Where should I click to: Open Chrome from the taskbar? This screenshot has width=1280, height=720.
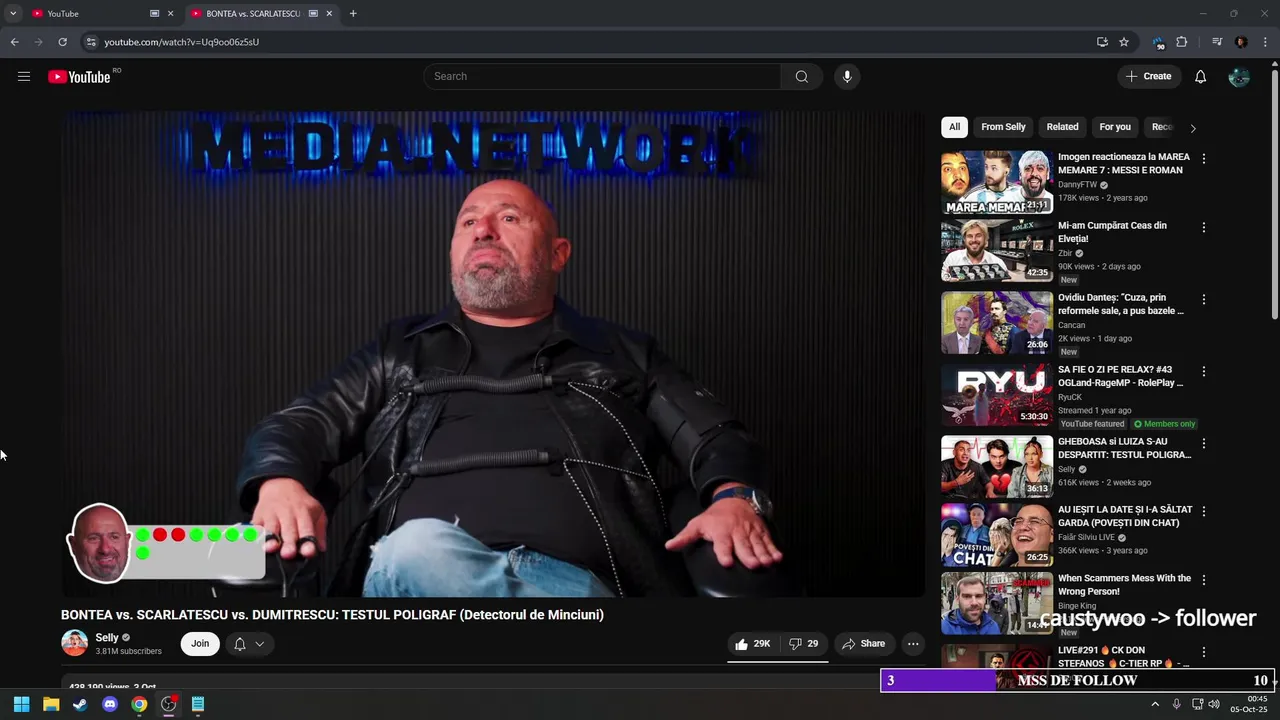[139, 704]
